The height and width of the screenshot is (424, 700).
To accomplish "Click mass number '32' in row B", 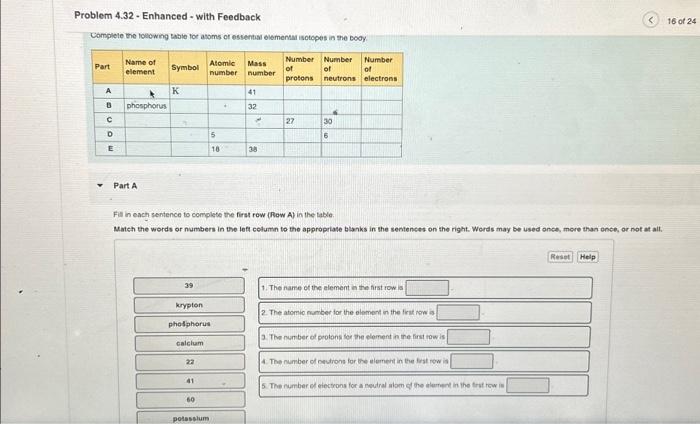I will (x=252, y=107).
